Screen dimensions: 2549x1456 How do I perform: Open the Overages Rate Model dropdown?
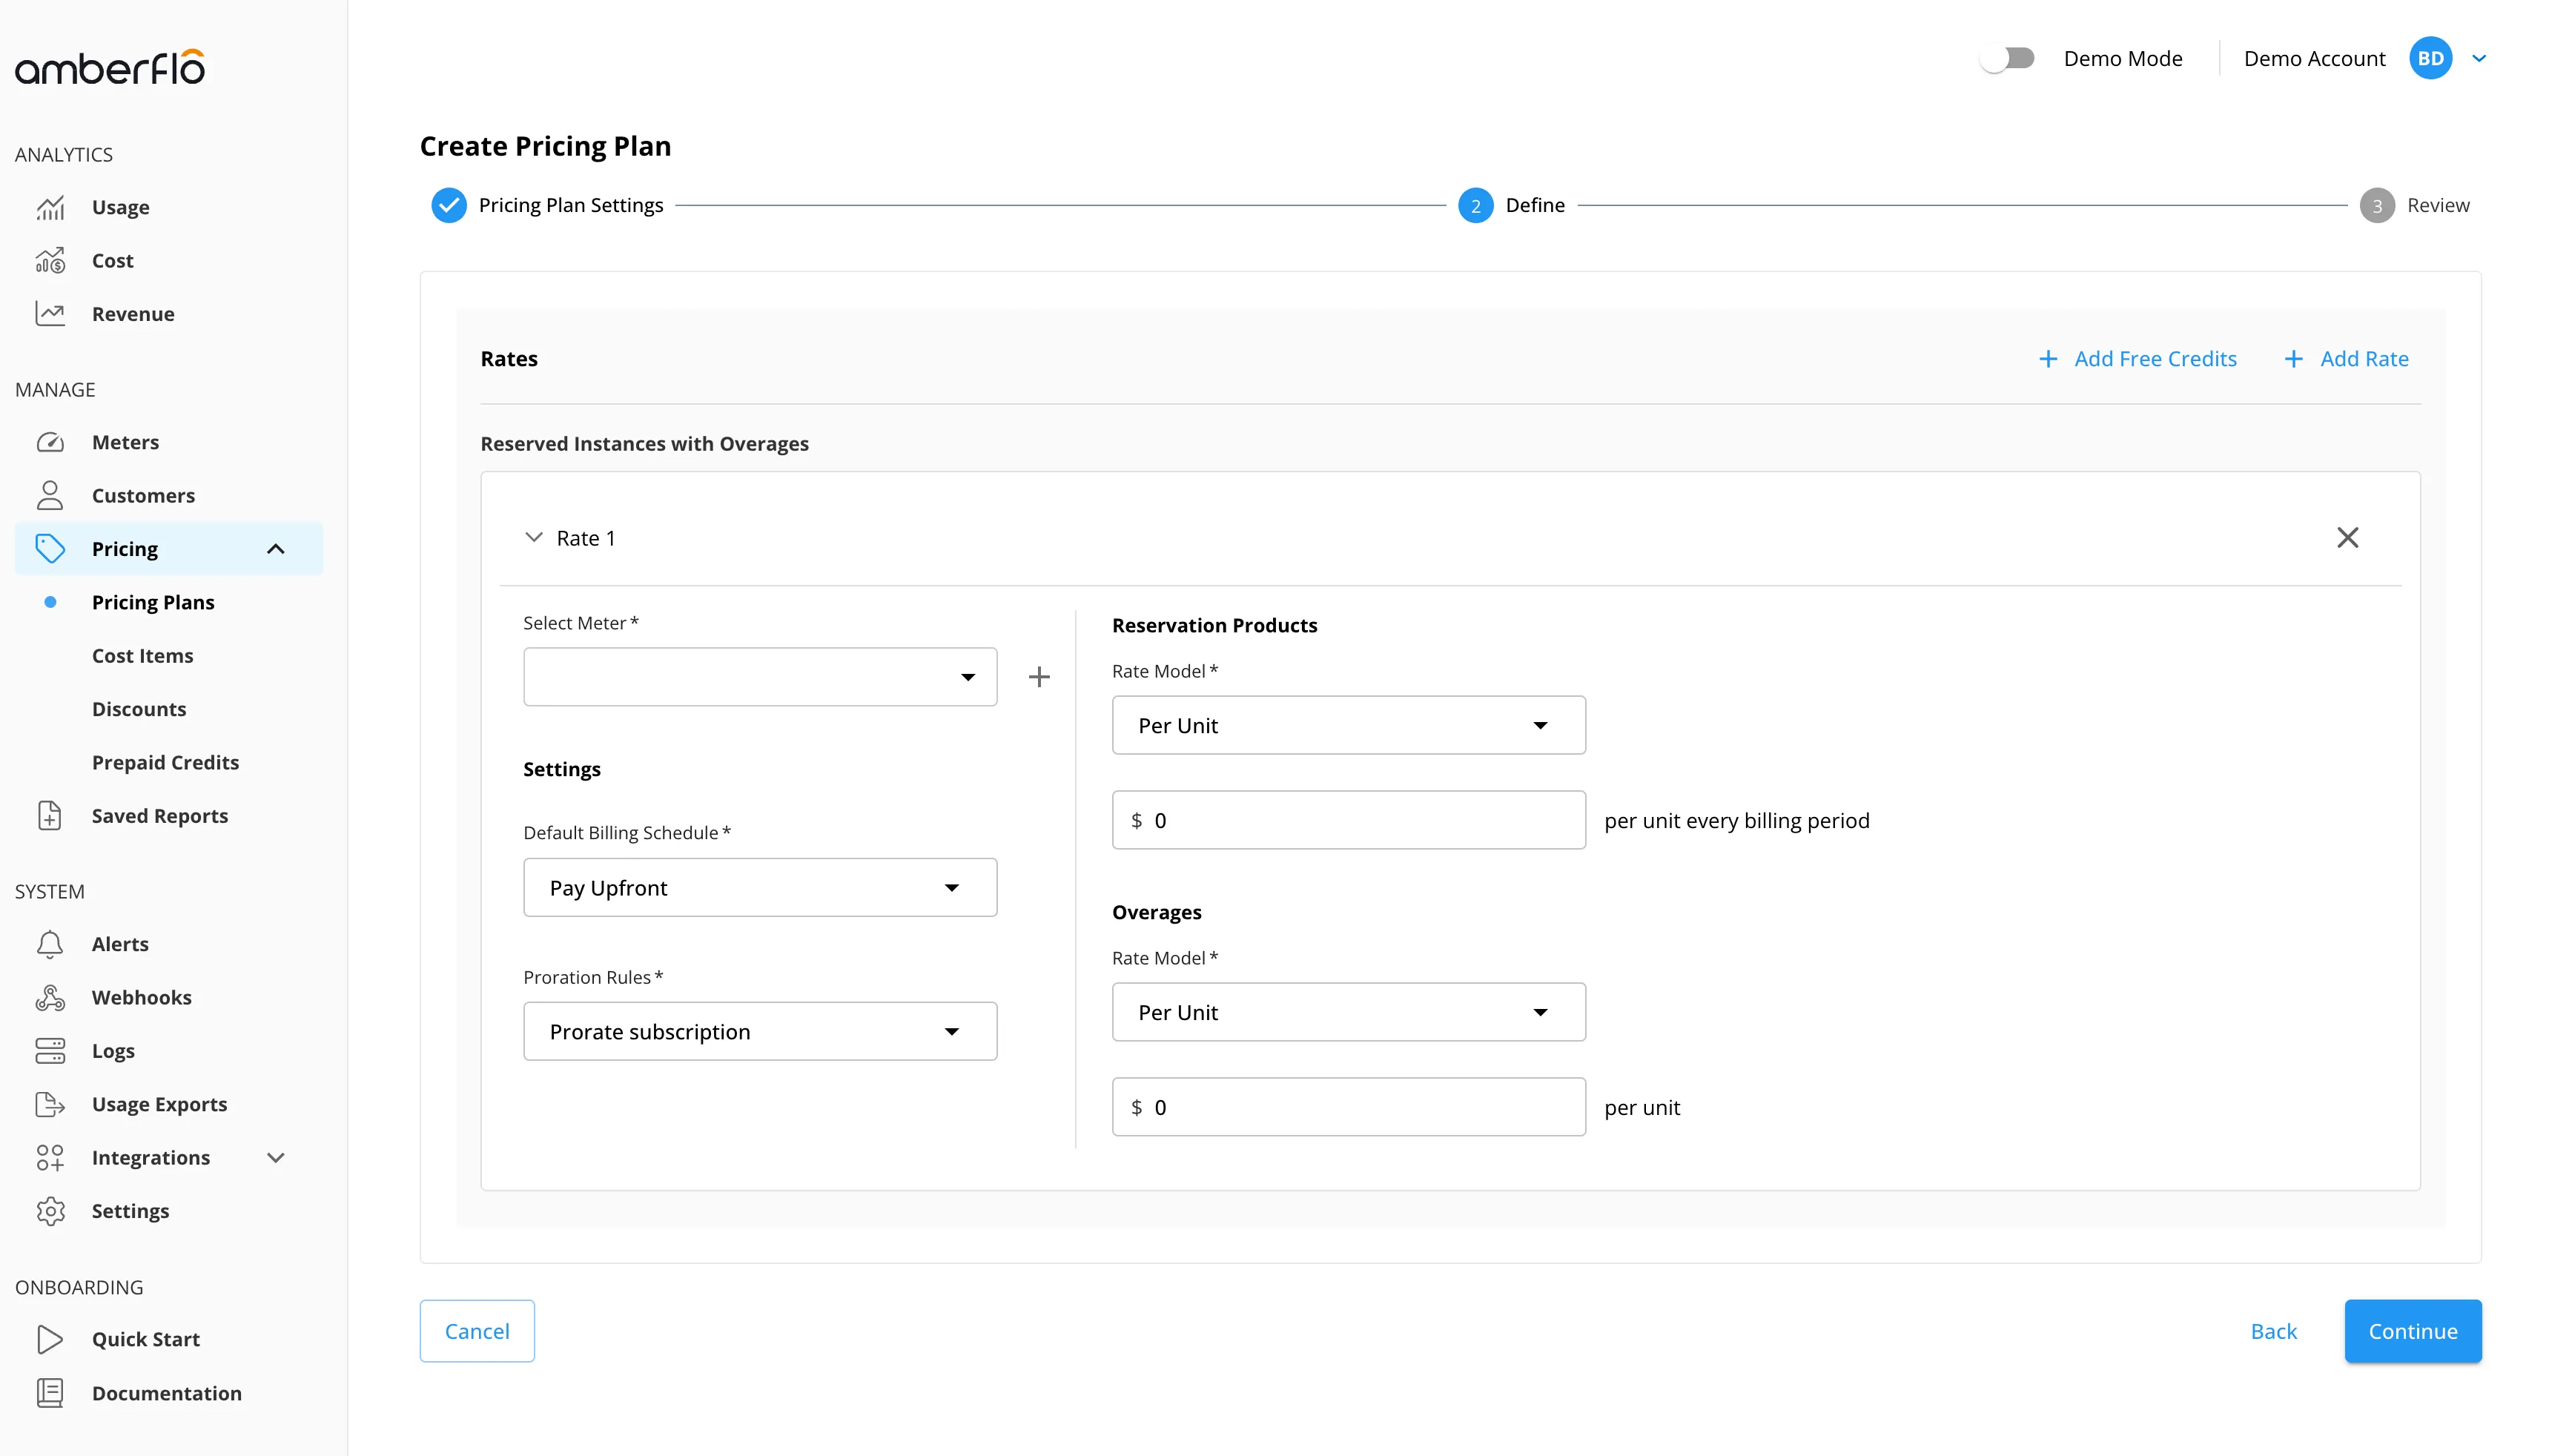click(1348, 1012)
